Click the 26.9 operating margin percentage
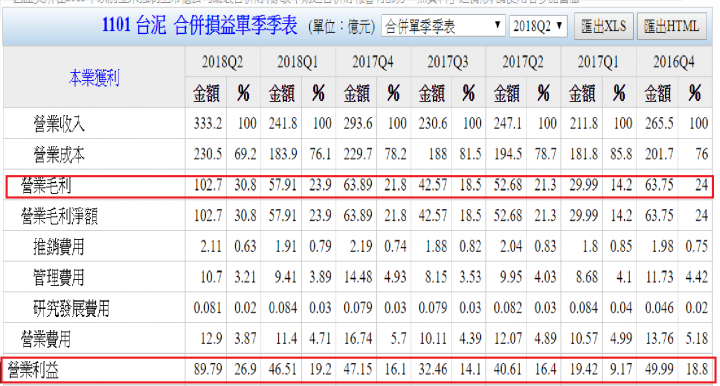Screen dimensions: 720x386 point(245,369)
